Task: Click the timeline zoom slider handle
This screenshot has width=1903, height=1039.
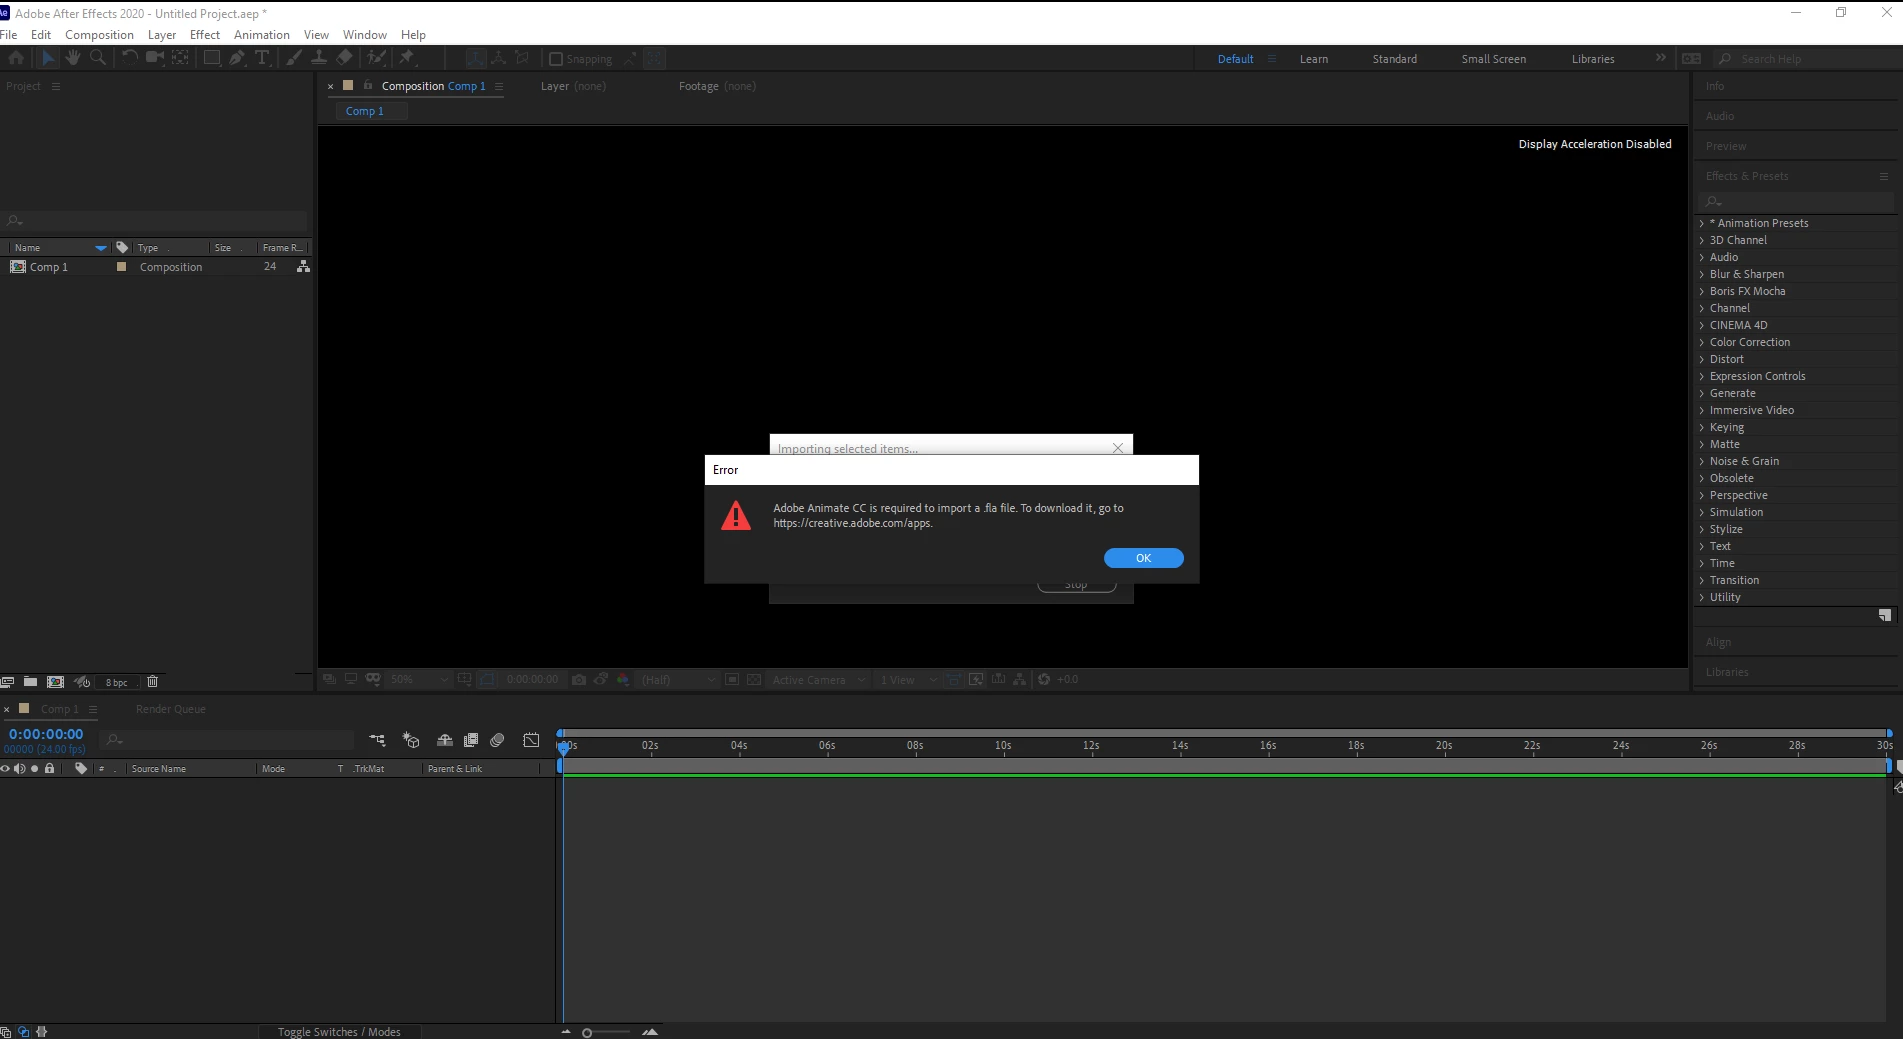Action: point(587,1032)
